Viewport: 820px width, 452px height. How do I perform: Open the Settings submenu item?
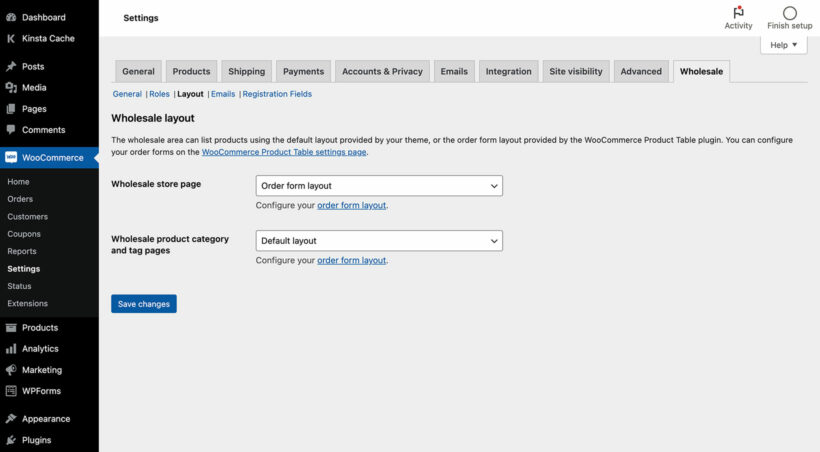point(24,269)
